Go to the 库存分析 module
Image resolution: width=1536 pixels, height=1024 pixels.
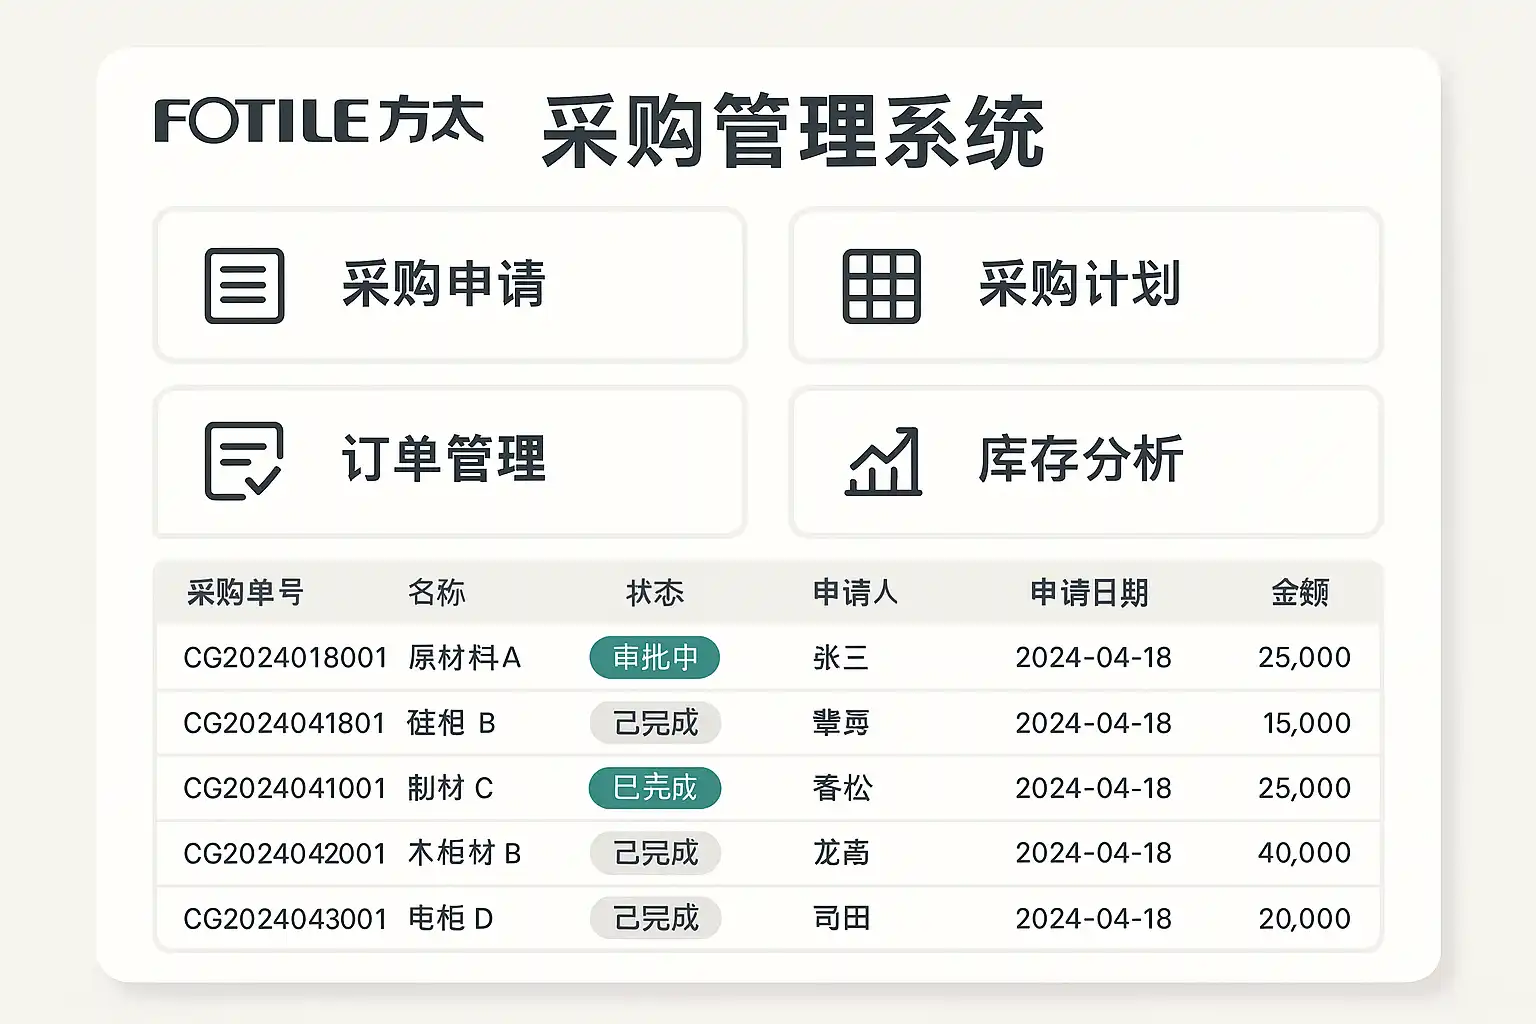coord(1085,461)
